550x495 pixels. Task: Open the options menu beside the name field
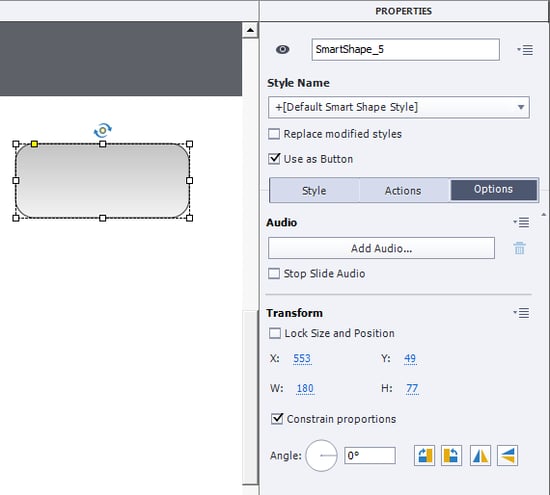(525, 50)
